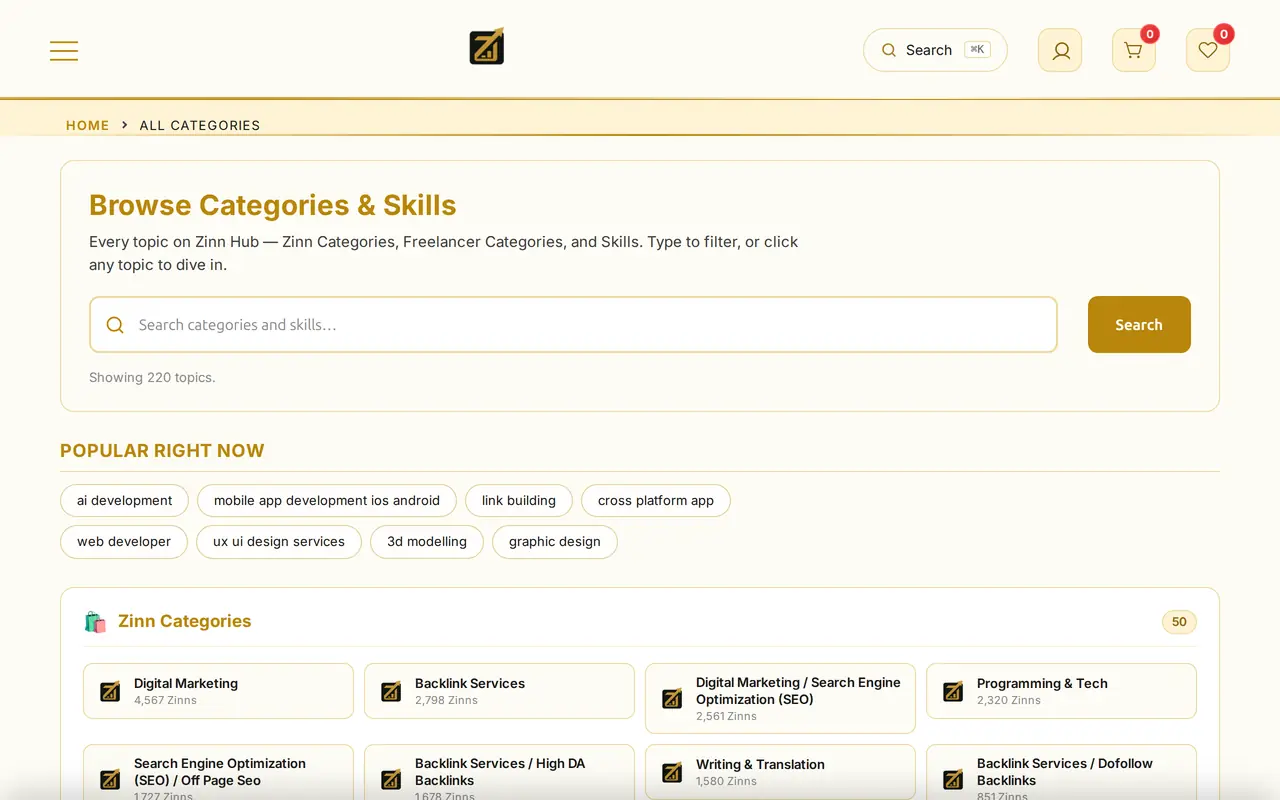Open Backlink Services / High DA Backlinks card
Viewport: 1280px width, 800px height.
499,772
